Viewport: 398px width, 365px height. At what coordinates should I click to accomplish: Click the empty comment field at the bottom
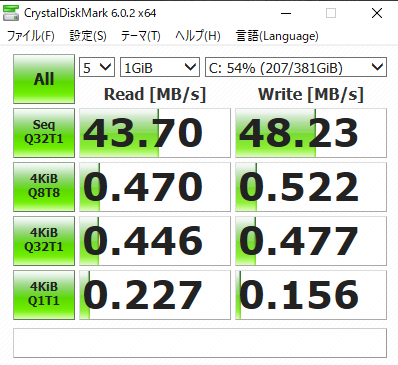coord(200,343)
